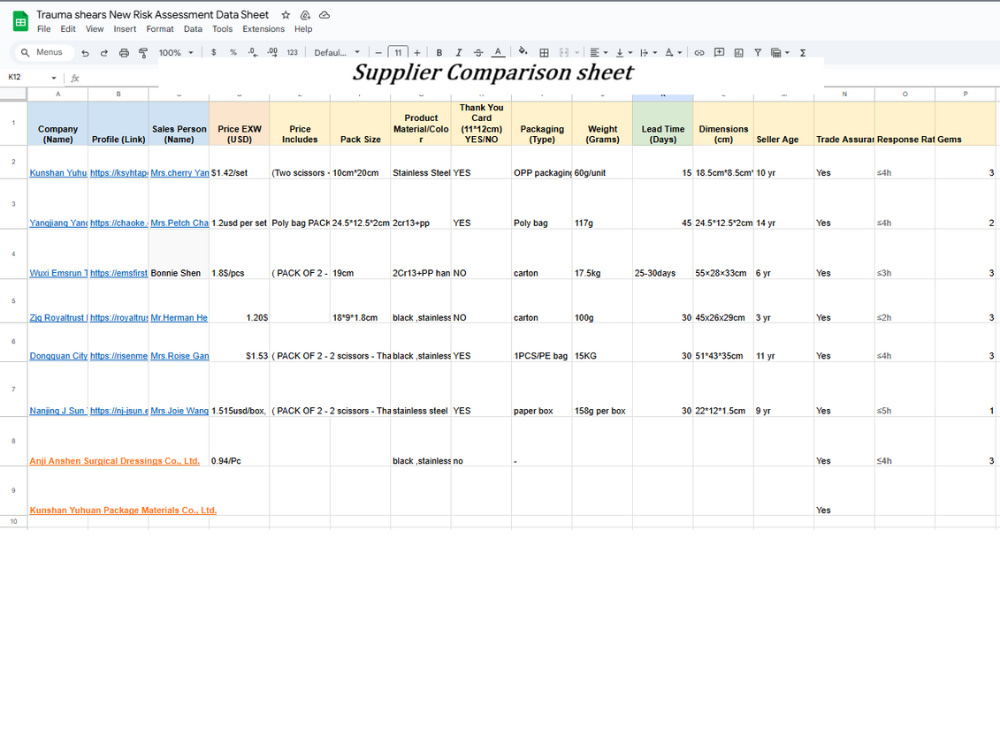
Task: View the cloud save status icon
Action: point(325,15)
